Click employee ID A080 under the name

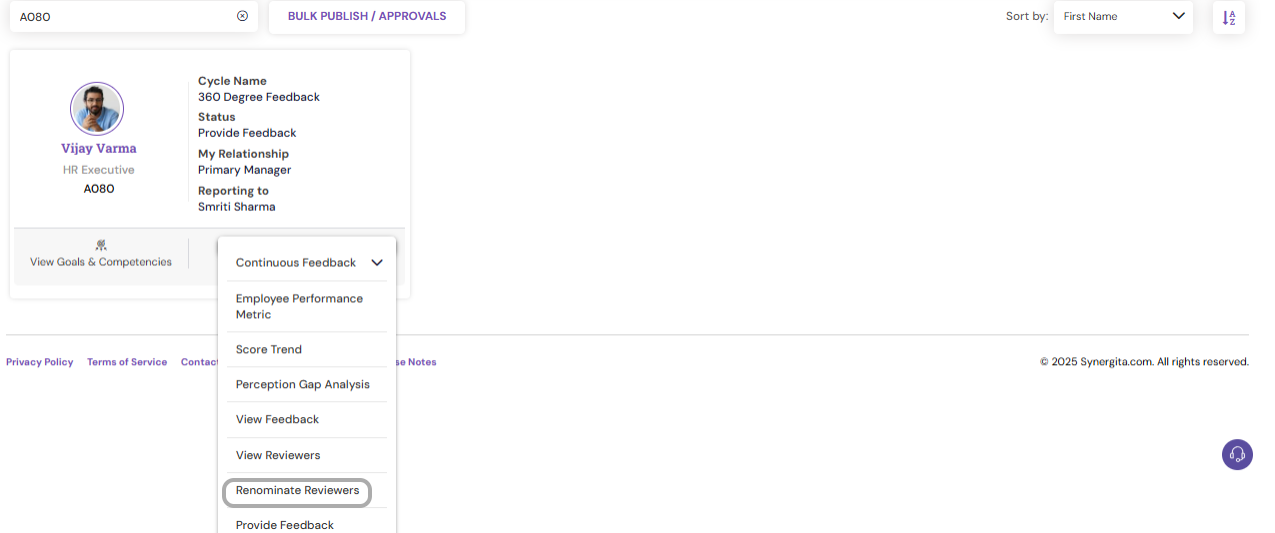[99, 188]
